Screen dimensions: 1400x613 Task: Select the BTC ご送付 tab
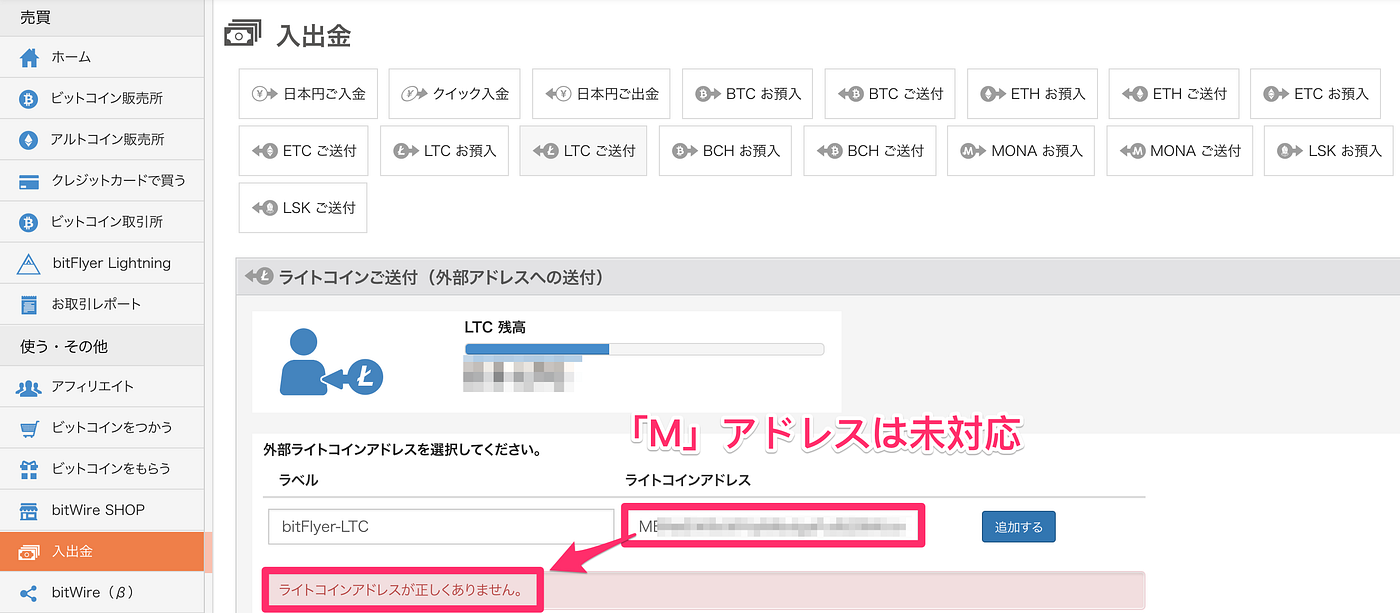pyautogui.click(x=890, y=94)
